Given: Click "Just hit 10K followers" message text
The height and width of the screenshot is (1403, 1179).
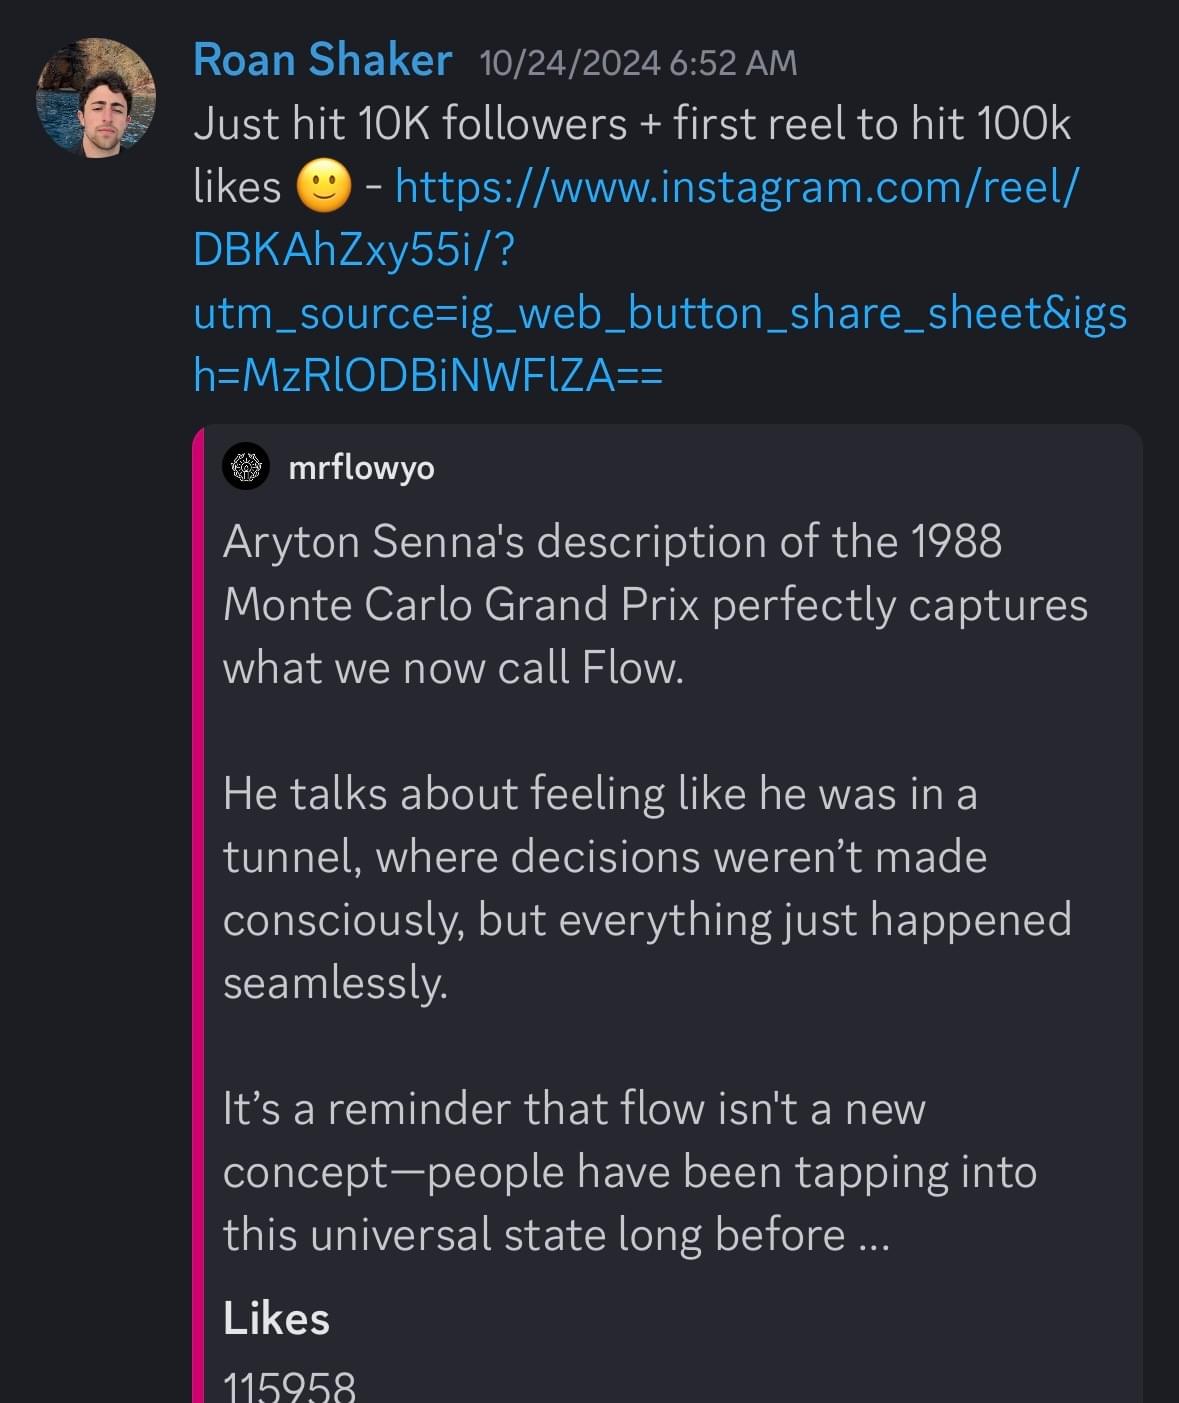Looking at the screenshot, I should 410,125.
